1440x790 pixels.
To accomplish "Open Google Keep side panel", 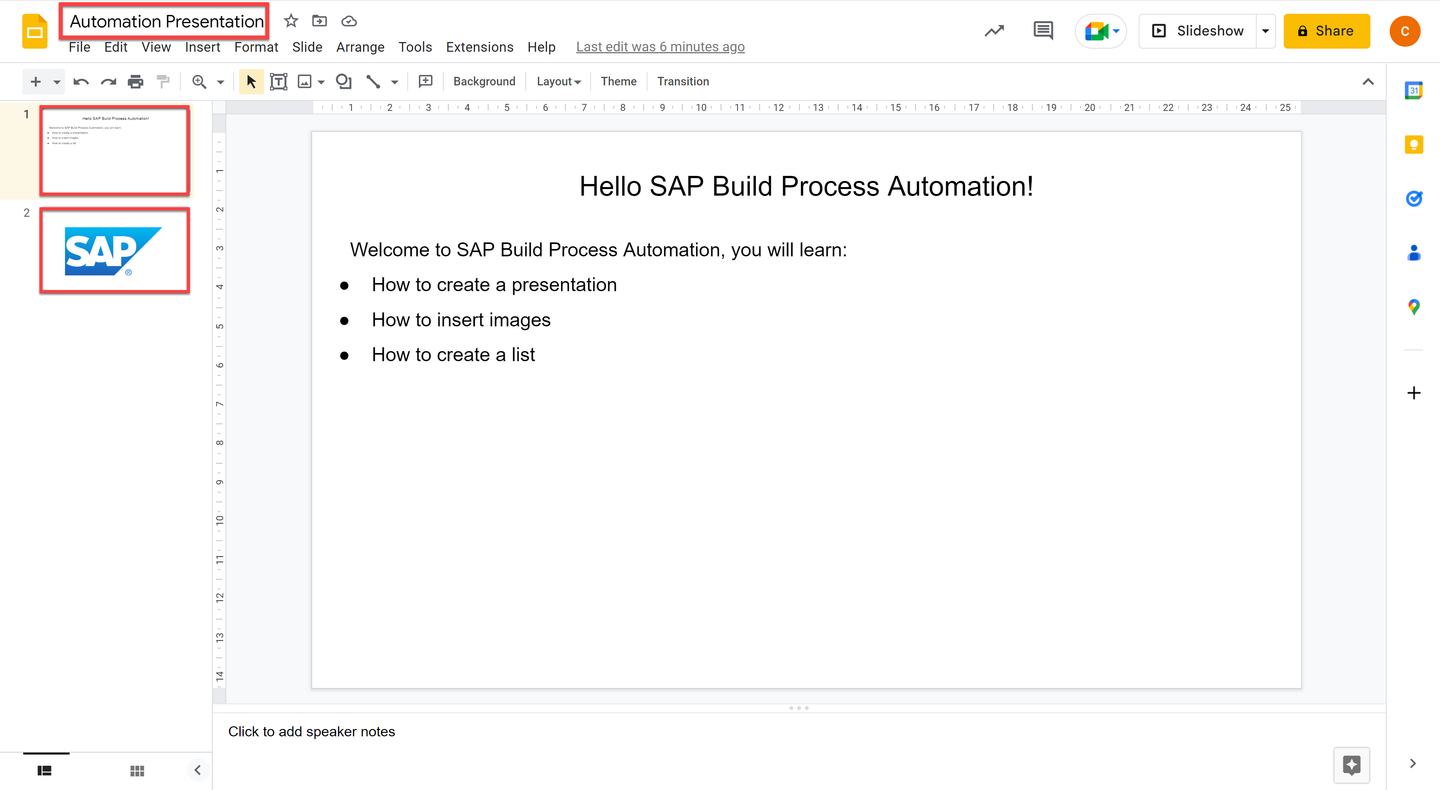I will point(1414,145).
